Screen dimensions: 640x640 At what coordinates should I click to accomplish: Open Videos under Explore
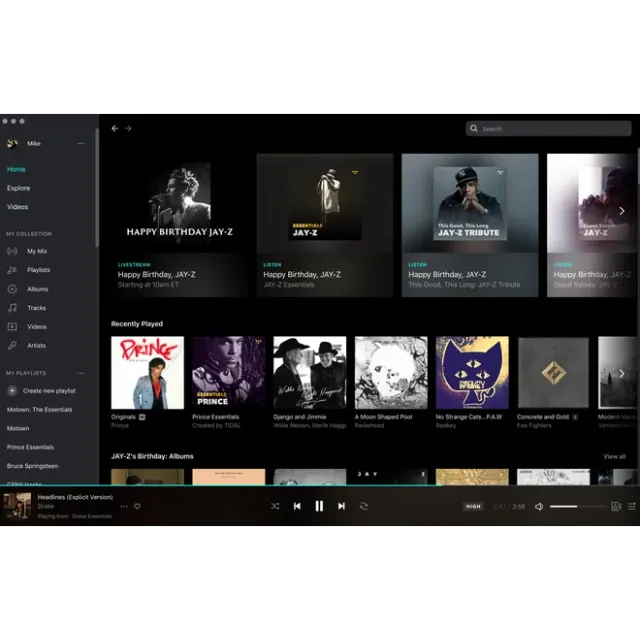[18, 207]
